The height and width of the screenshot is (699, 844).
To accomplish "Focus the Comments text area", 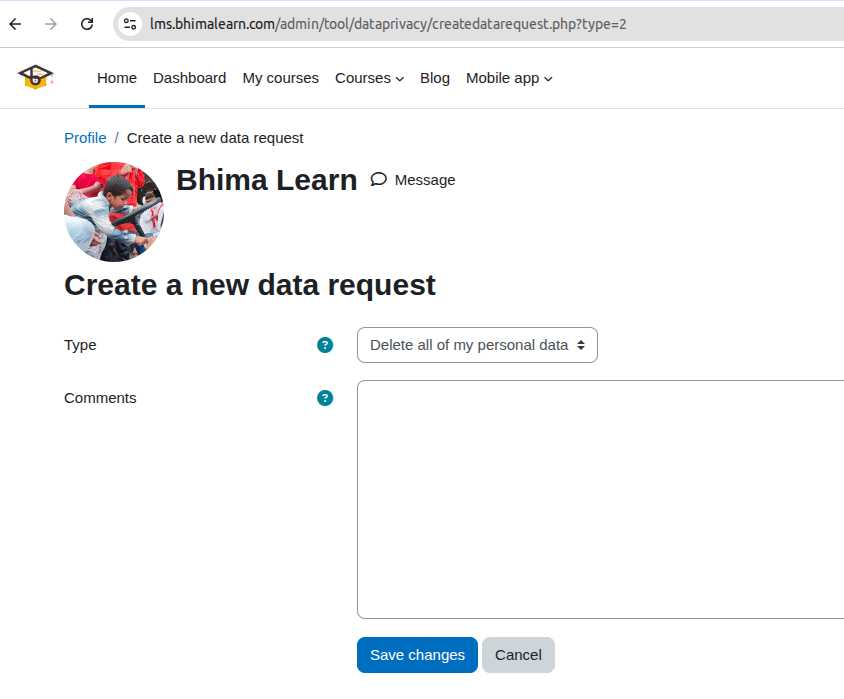I will 600,499.
